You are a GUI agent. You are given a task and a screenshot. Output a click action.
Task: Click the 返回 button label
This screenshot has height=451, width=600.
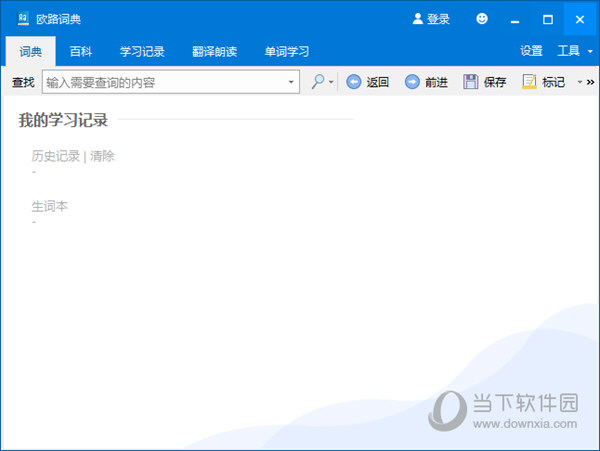click(378, 82)
